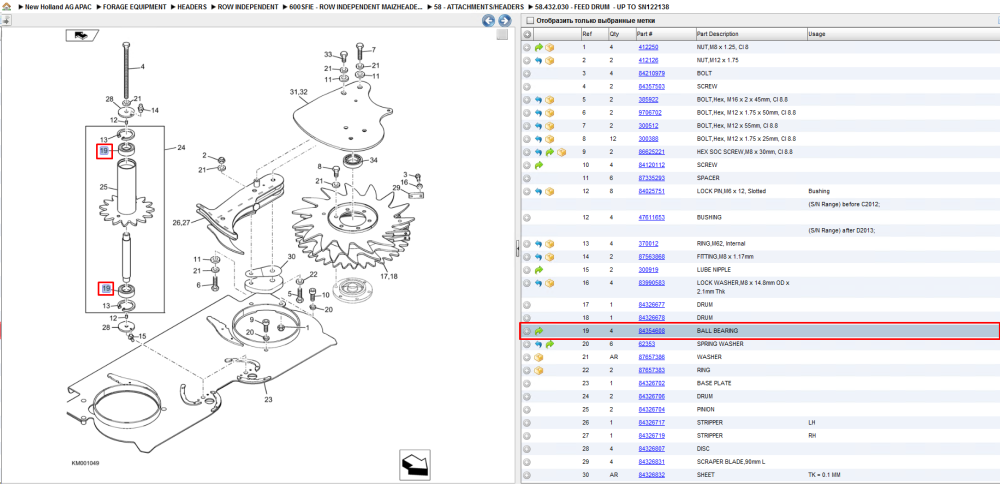Click the panel splitter handle between panes
The image size is (1000, 484).
pos(517,249)
